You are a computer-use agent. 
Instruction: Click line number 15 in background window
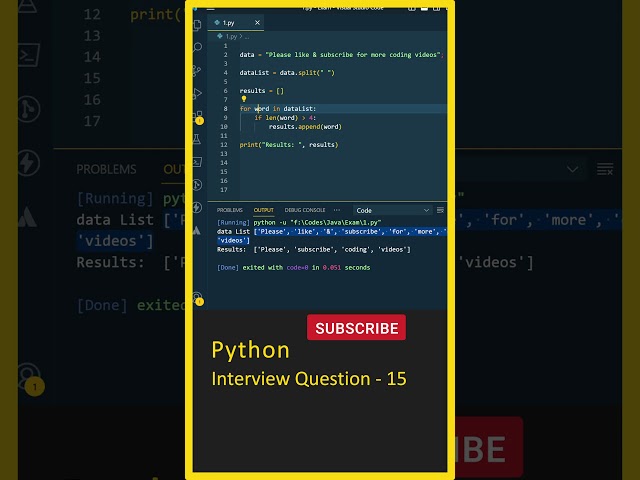(92, 78)
